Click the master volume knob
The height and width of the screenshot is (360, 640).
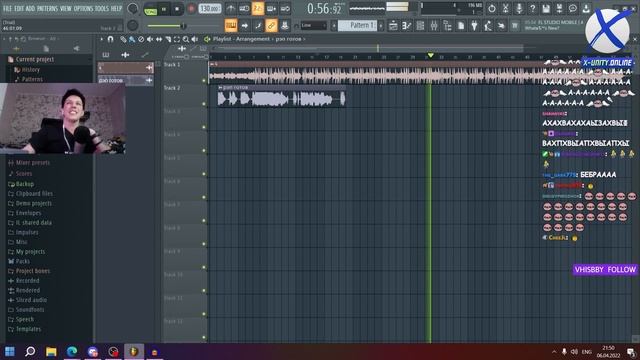[133, 9]
